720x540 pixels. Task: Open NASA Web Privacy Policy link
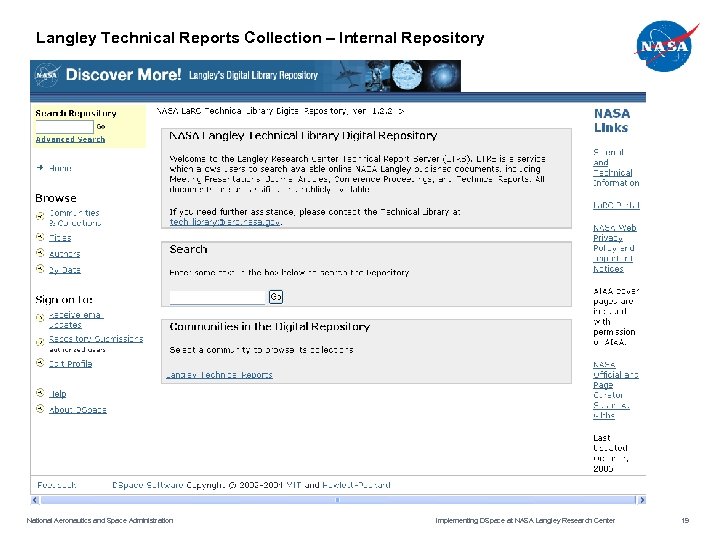[614, 248]
